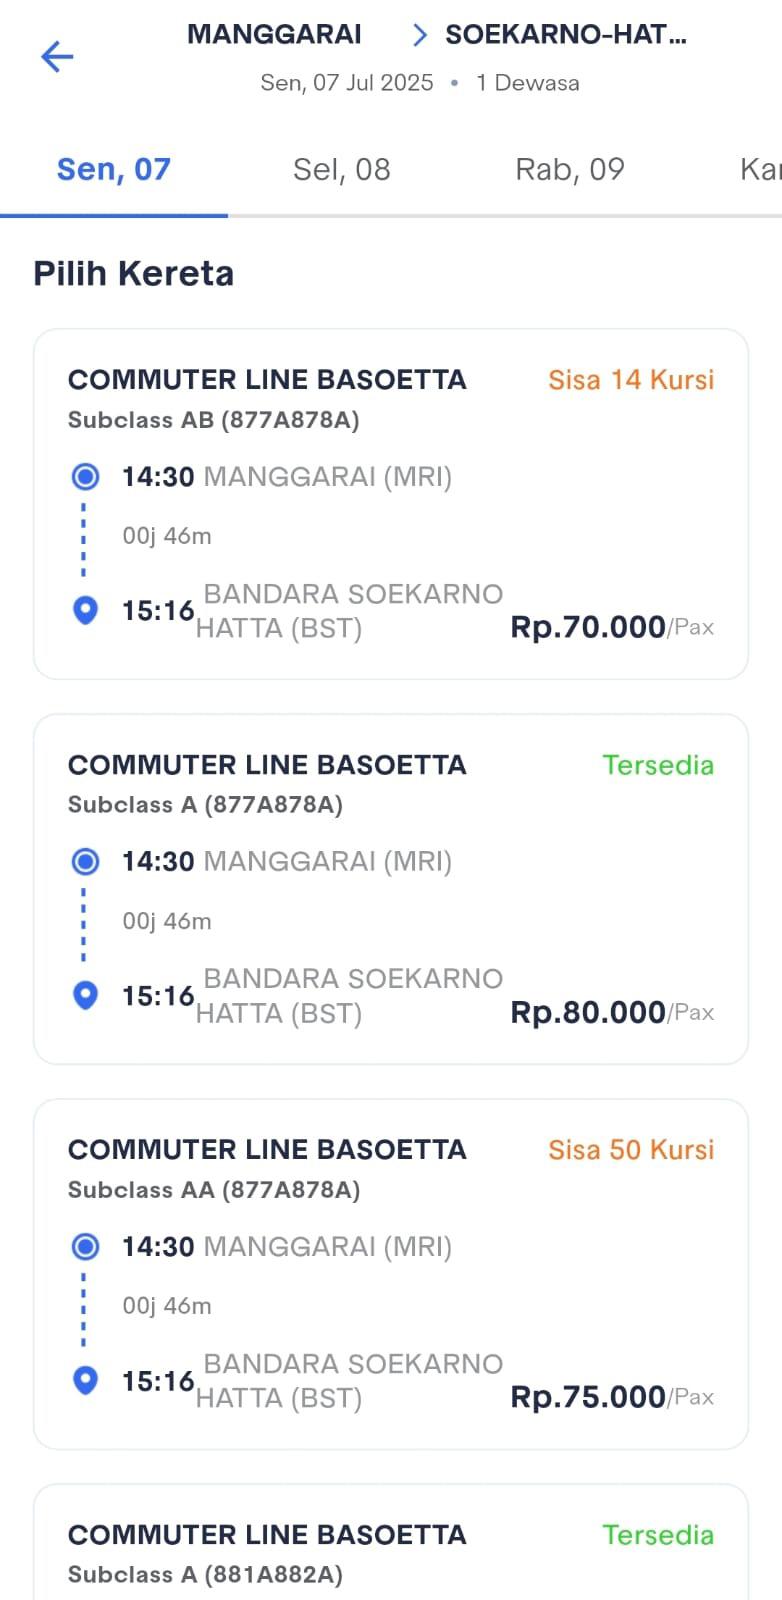Image resolution: width=782 pixels, height=1600 pixels.
Task: Click the MANGGARAI origin station header
Action: (x=274, y=35)
